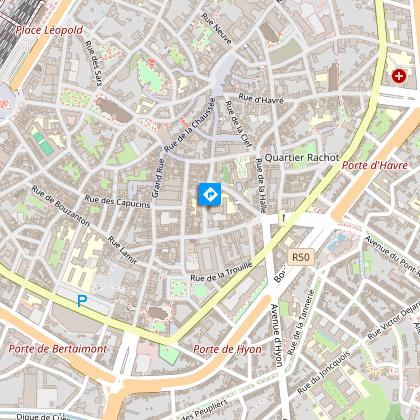Click the Rue de la Halle label

261,186
